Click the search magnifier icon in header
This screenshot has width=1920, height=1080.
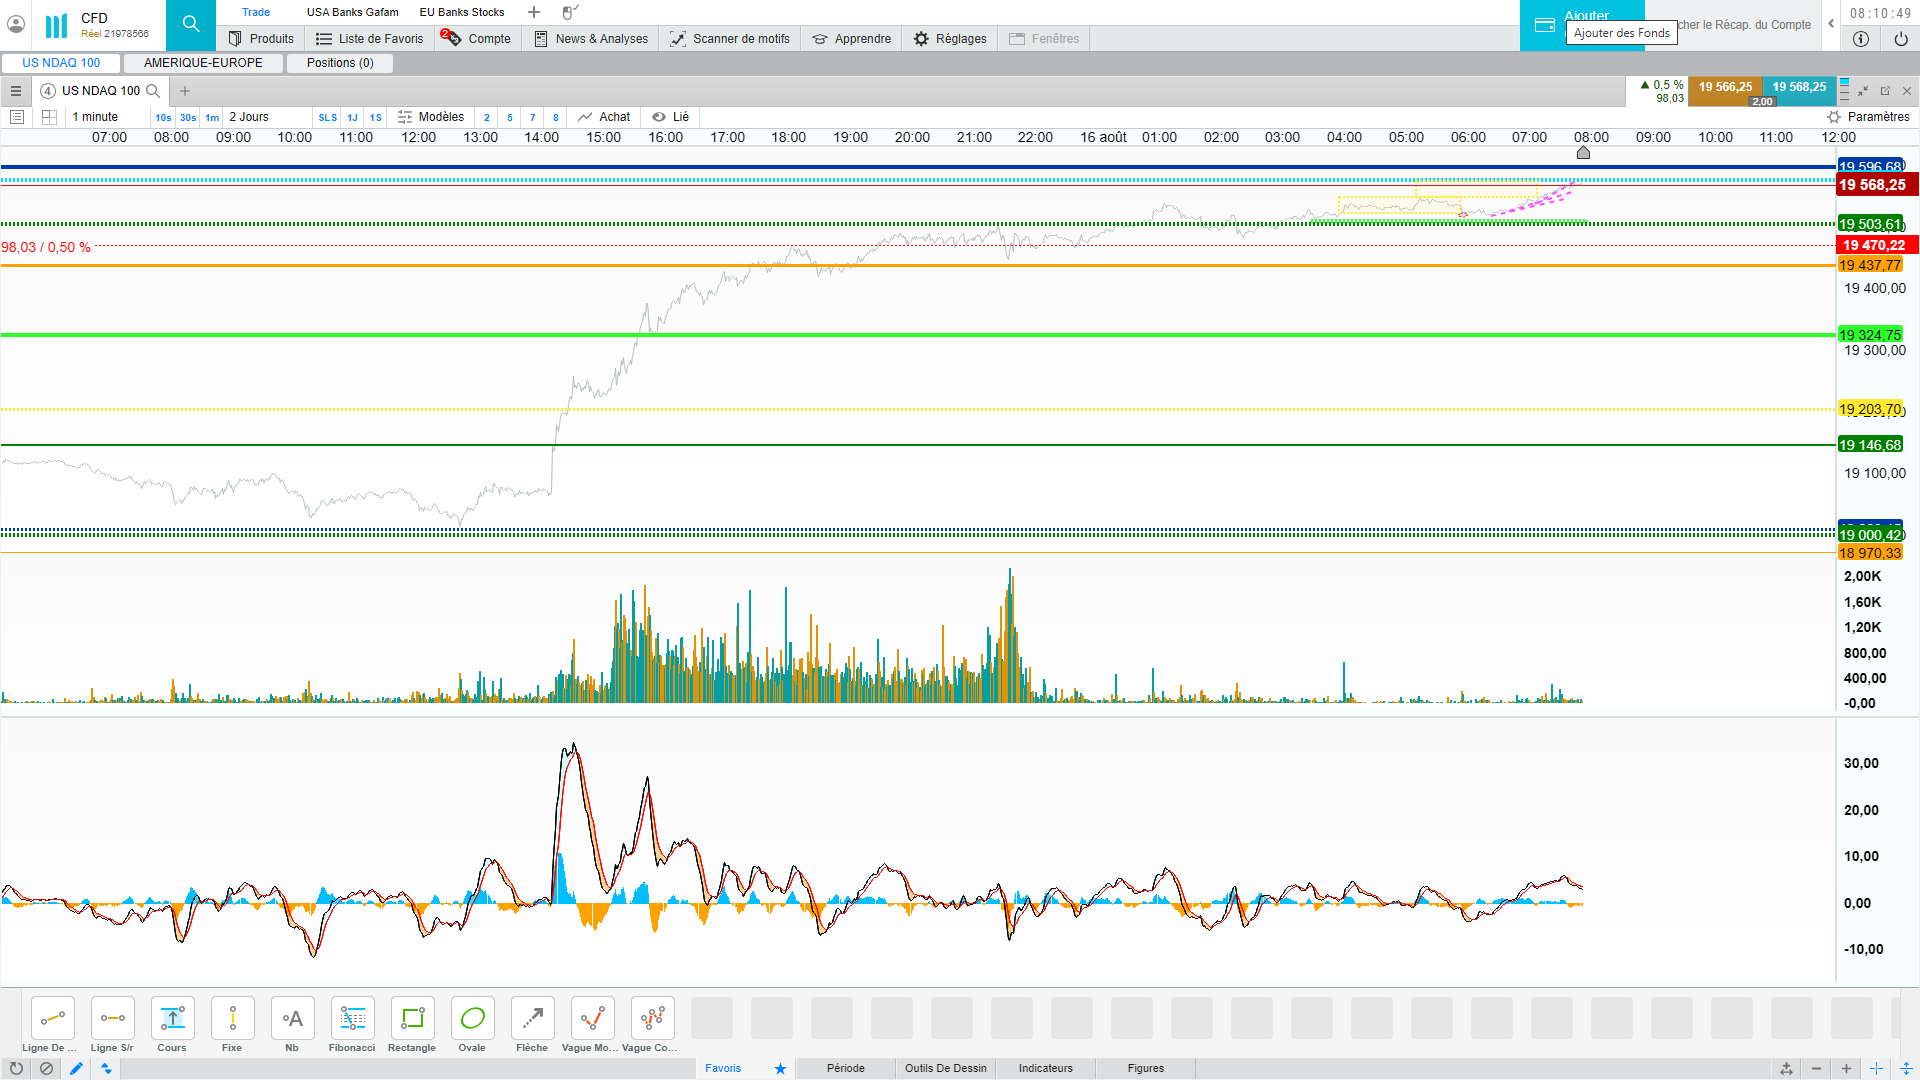191,24
